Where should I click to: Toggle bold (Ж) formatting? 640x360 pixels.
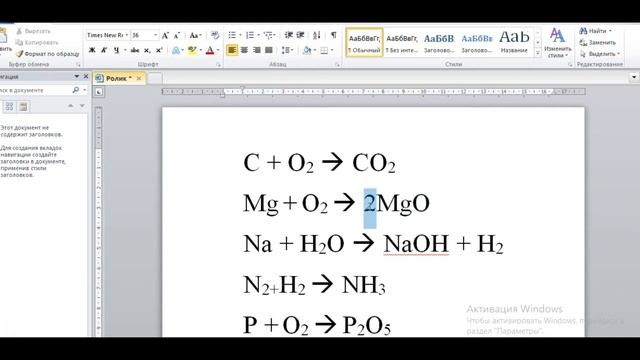[x=92, y=50]
